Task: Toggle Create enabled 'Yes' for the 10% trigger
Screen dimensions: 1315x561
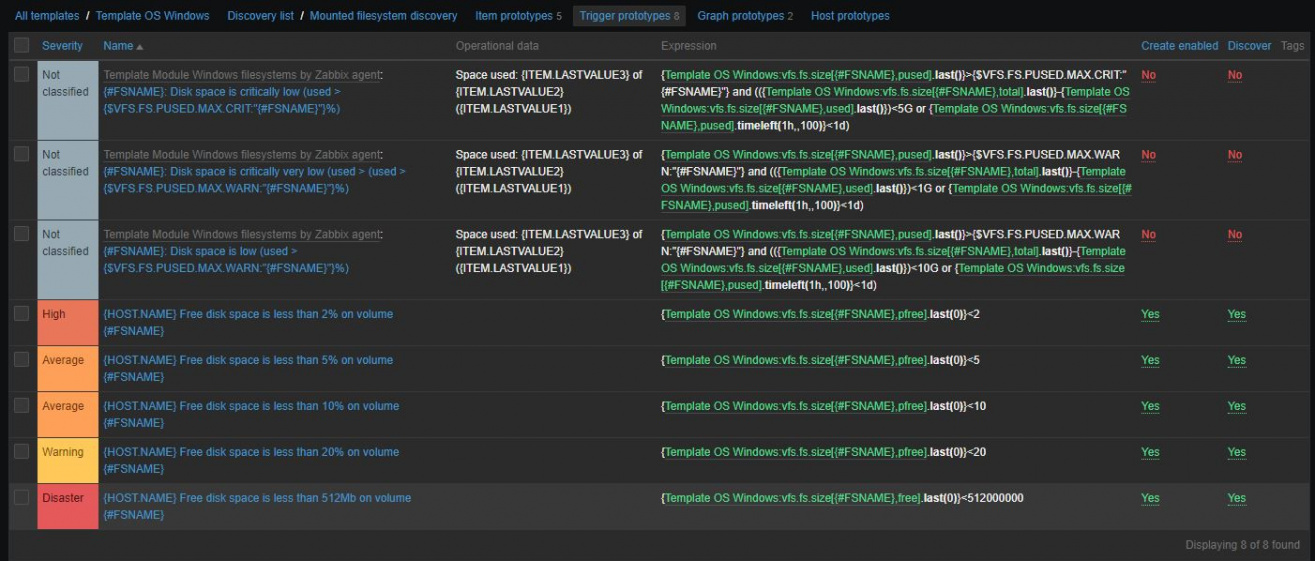Action: [x=1150, y=406]
